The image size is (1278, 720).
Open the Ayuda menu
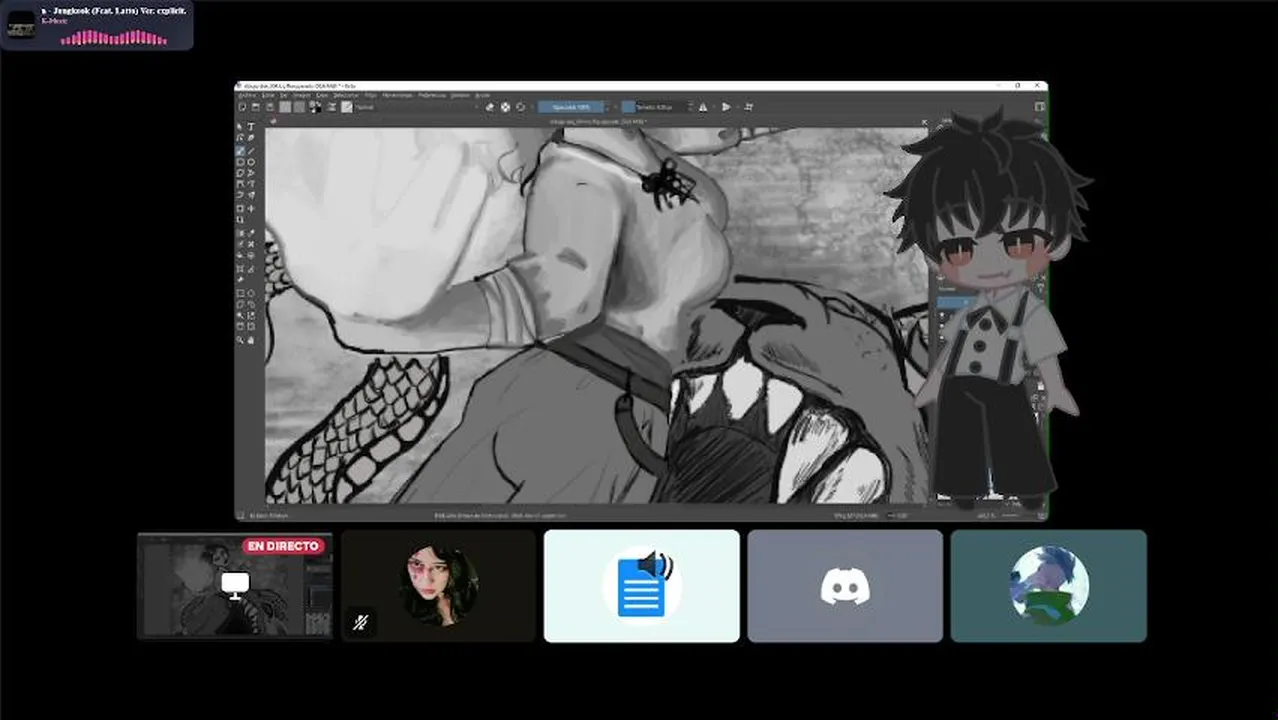click(x=482, y=95)
